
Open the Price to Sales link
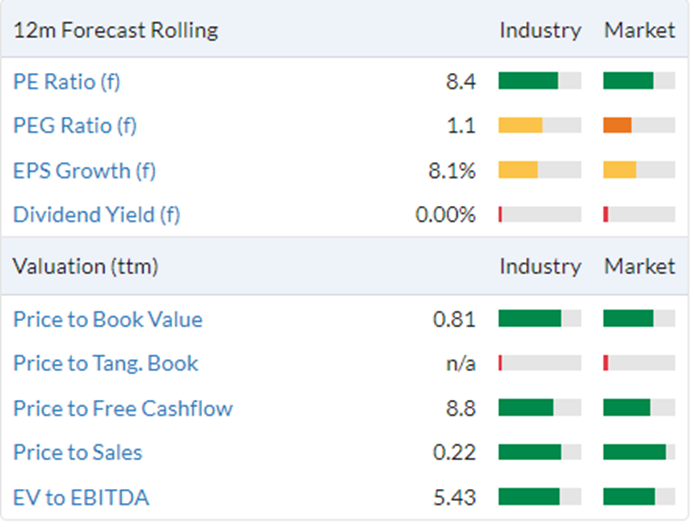(x=78, y=452)
